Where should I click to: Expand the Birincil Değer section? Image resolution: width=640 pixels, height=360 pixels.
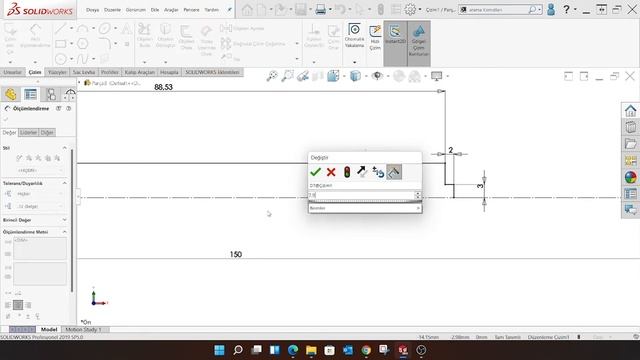coord(64,220)
